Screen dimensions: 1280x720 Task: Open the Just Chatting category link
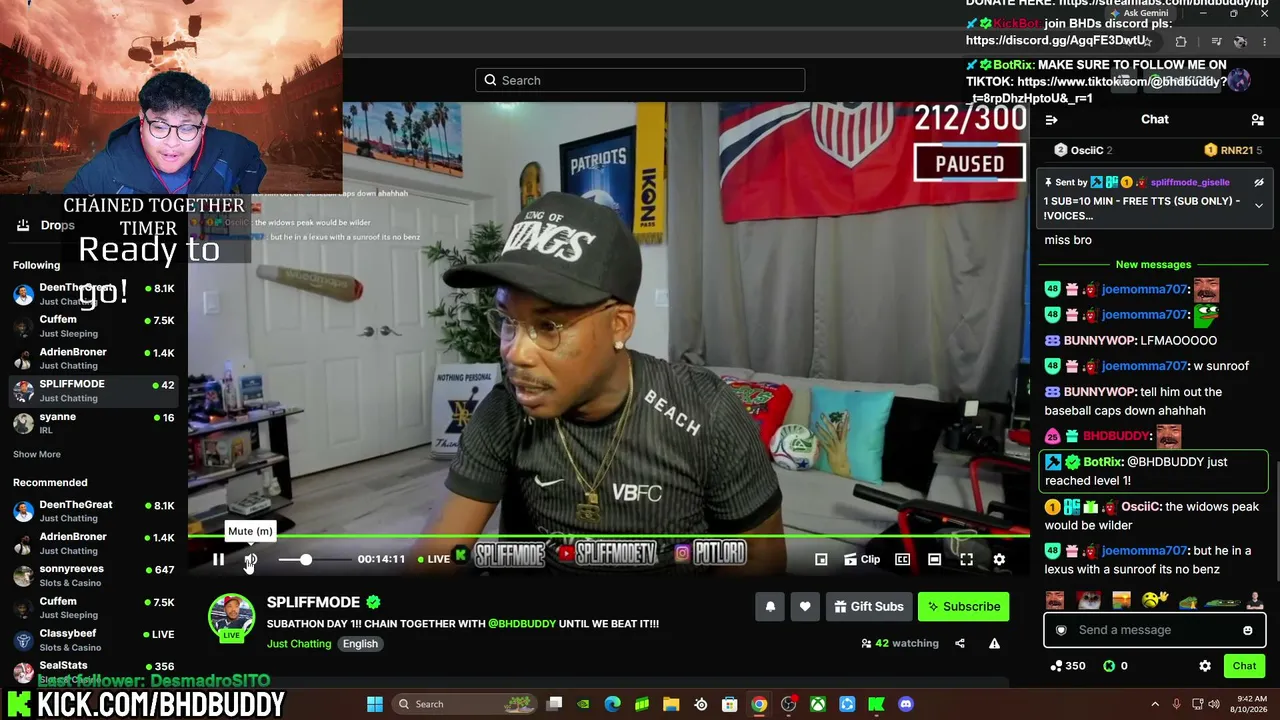click(x=299, y=644)
